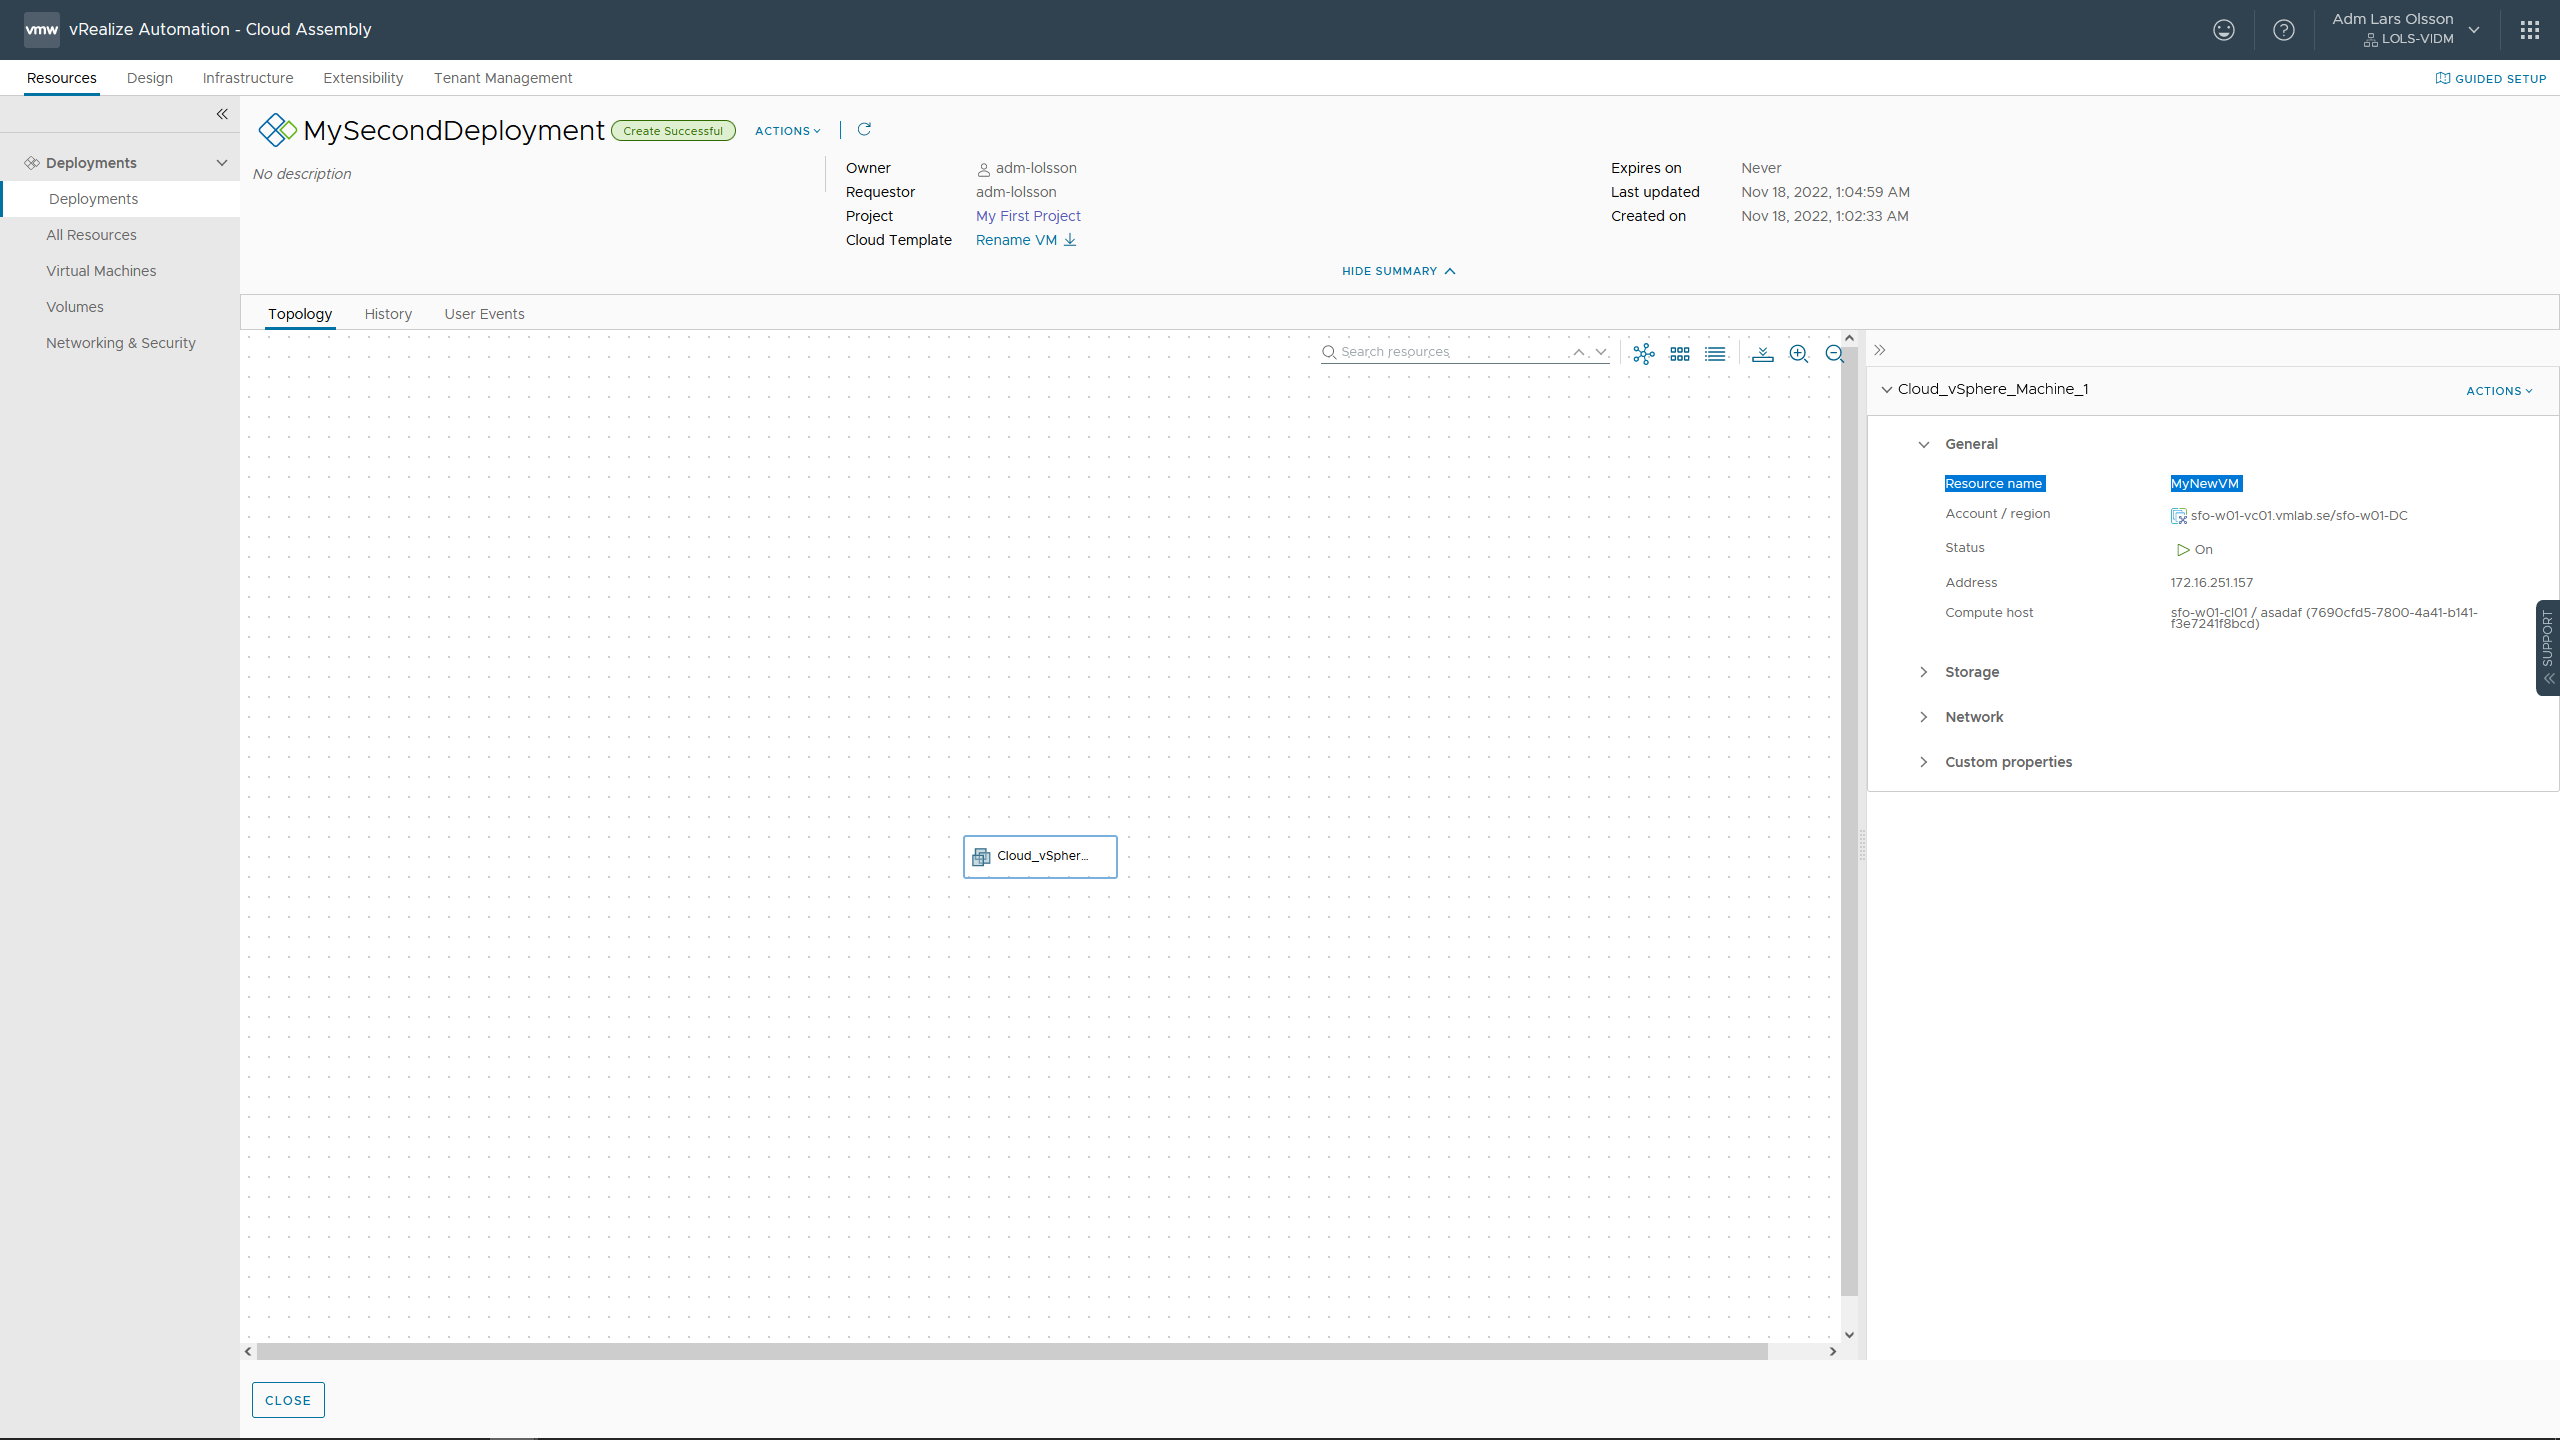
Task: Collapse the Deployments sidebar group
Action: pyautogui.click(x=222, y=163)
